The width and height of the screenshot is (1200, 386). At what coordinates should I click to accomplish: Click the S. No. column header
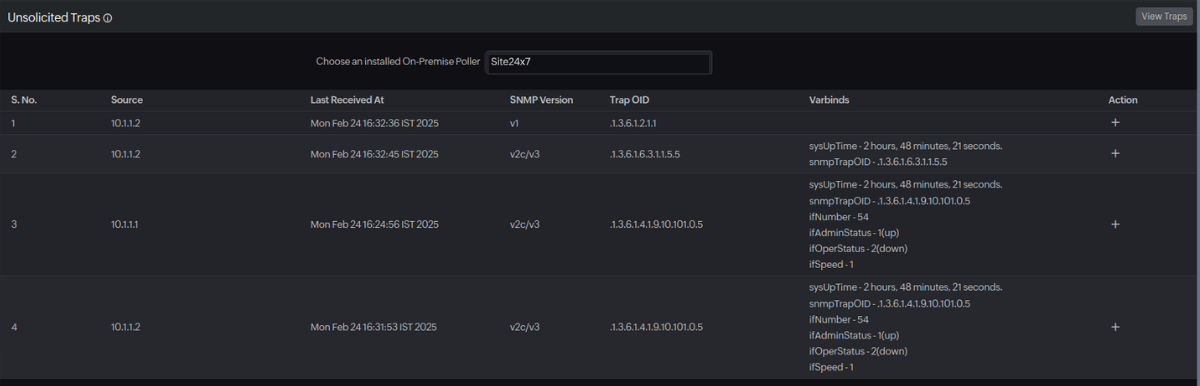24,100
